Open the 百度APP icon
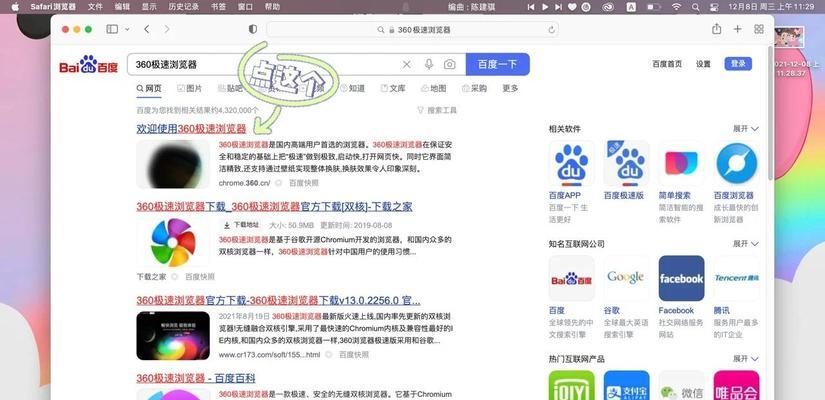Screen dimensions: 825x400 tap(571, 163)
